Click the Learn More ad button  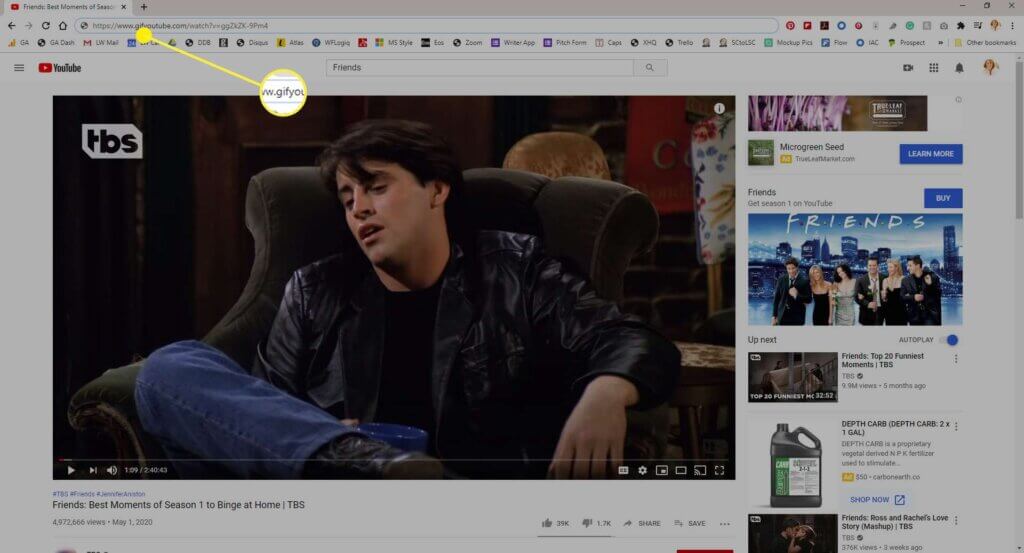(931, 153)
